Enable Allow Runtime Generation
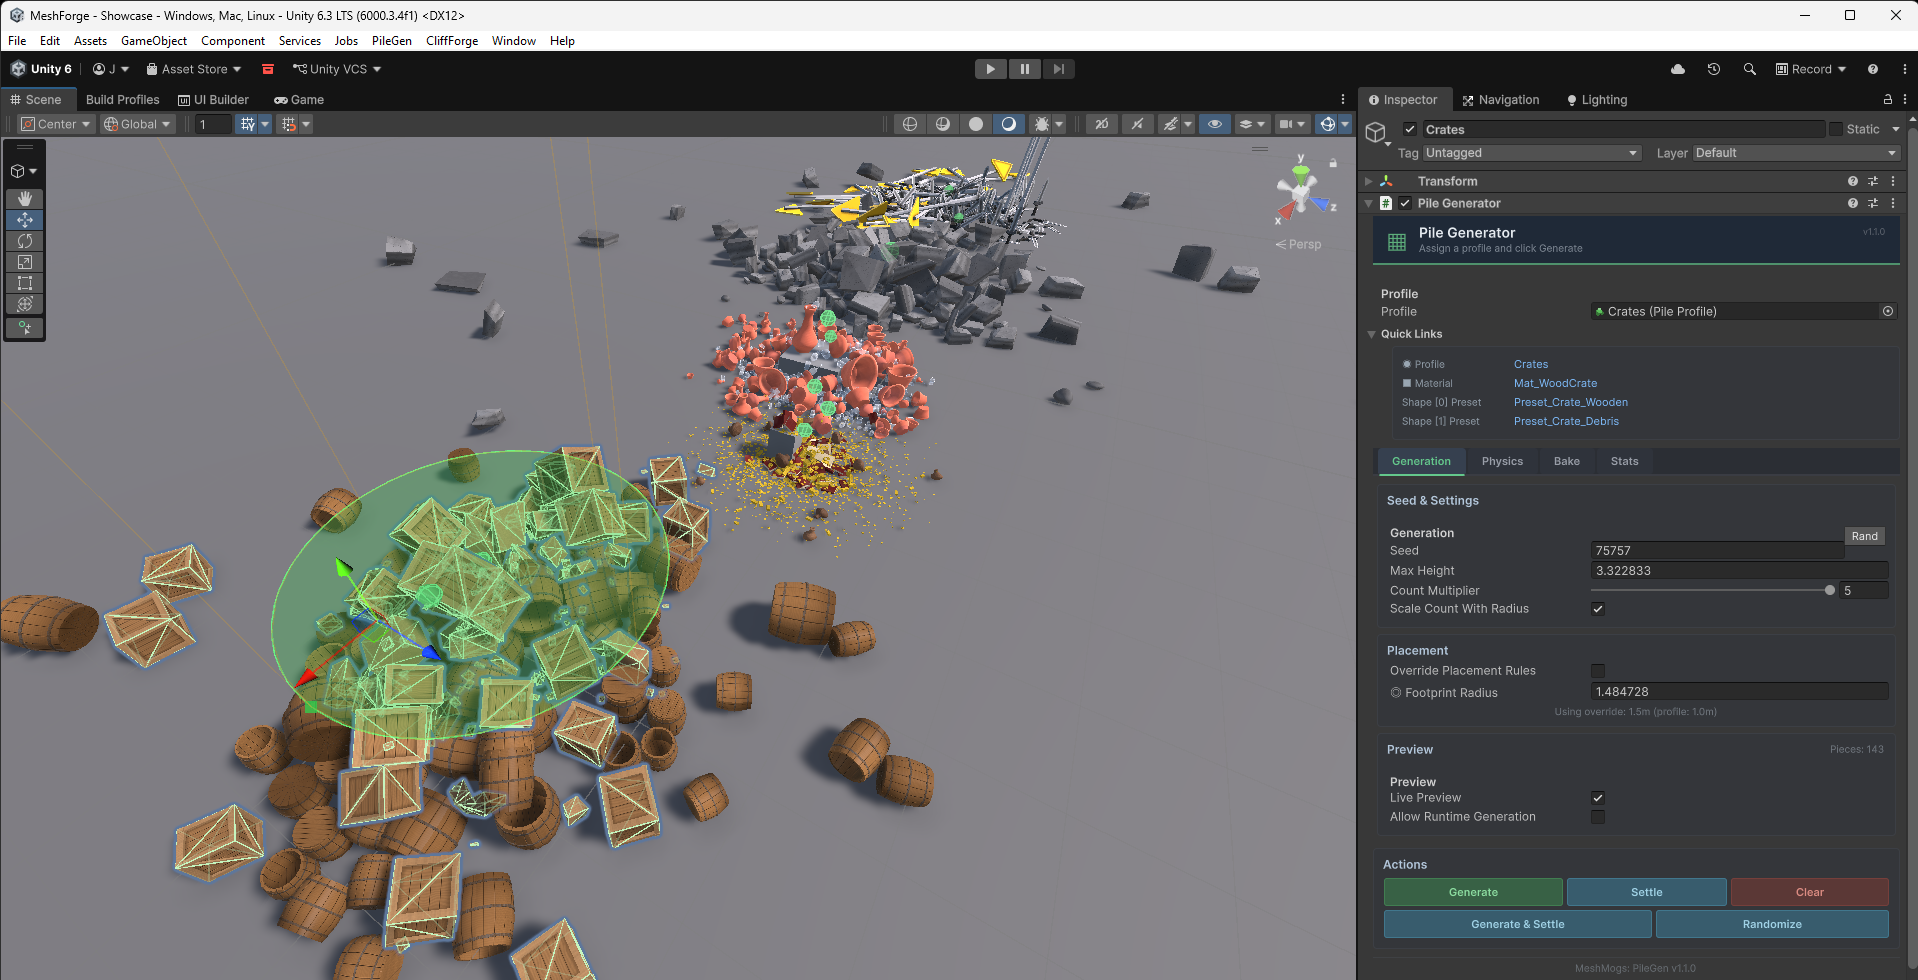1918x980 pixels. click(1597, 817)
